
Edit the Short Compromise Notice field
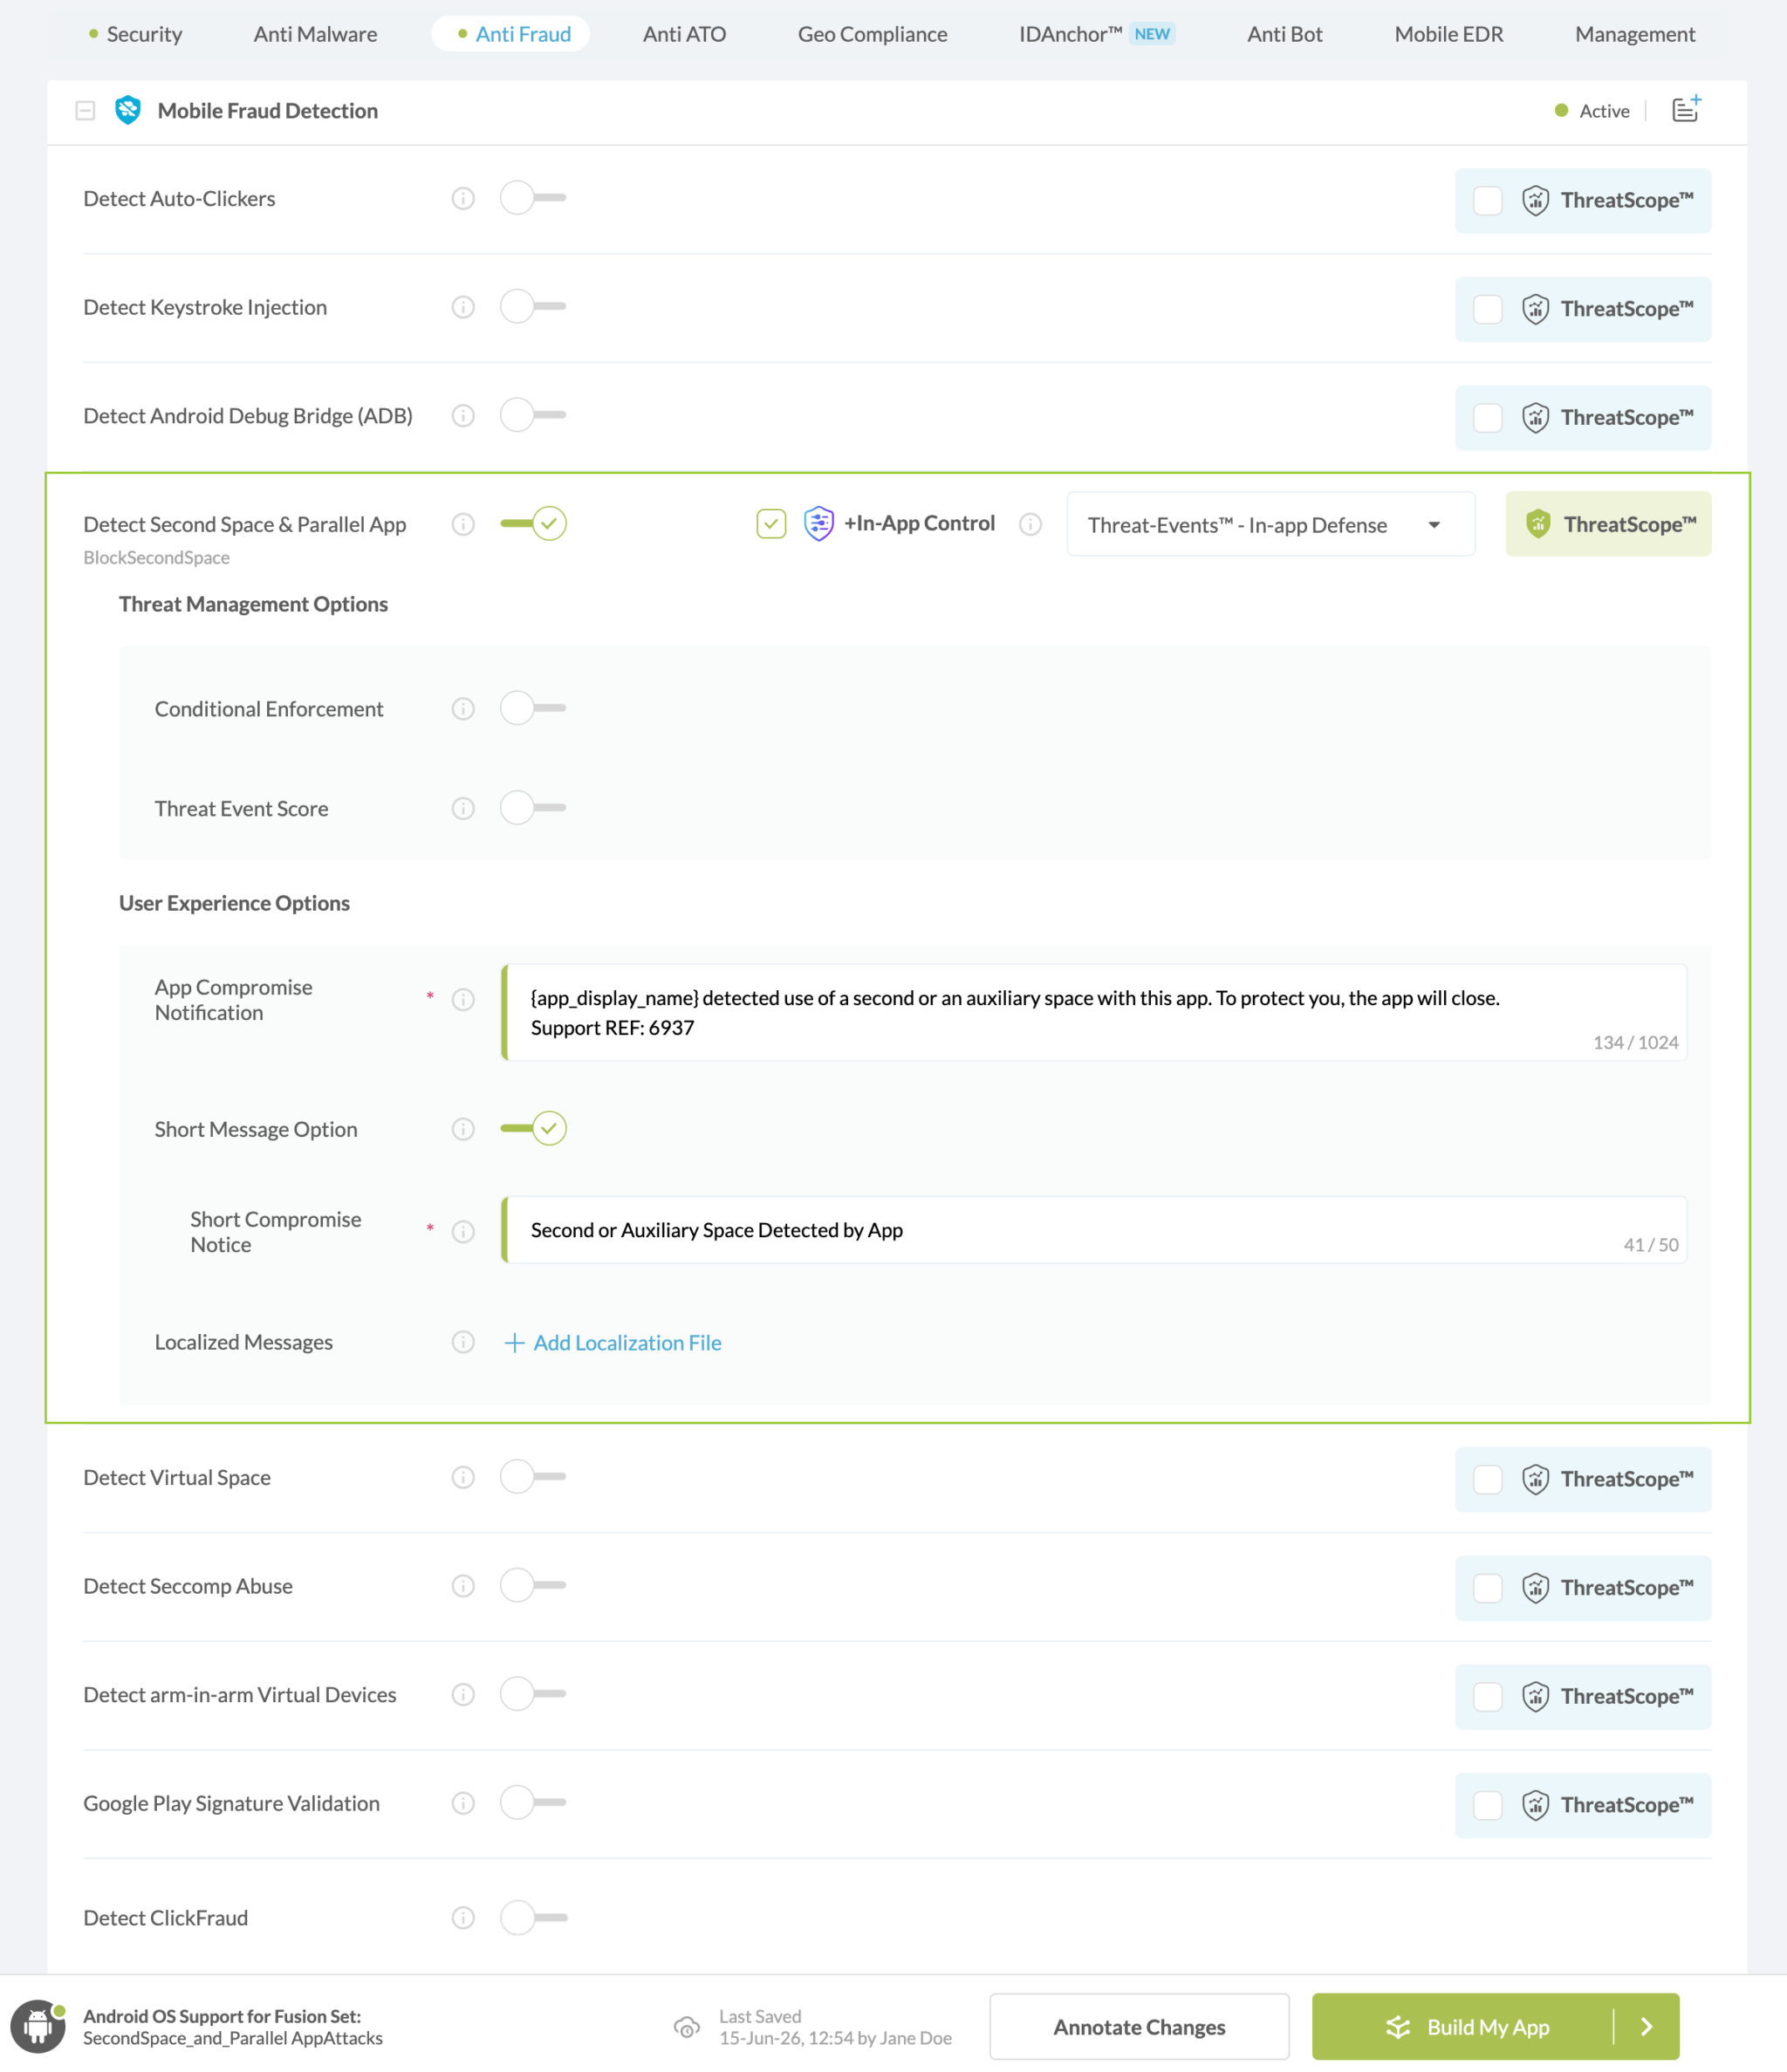(1094, 1230)
